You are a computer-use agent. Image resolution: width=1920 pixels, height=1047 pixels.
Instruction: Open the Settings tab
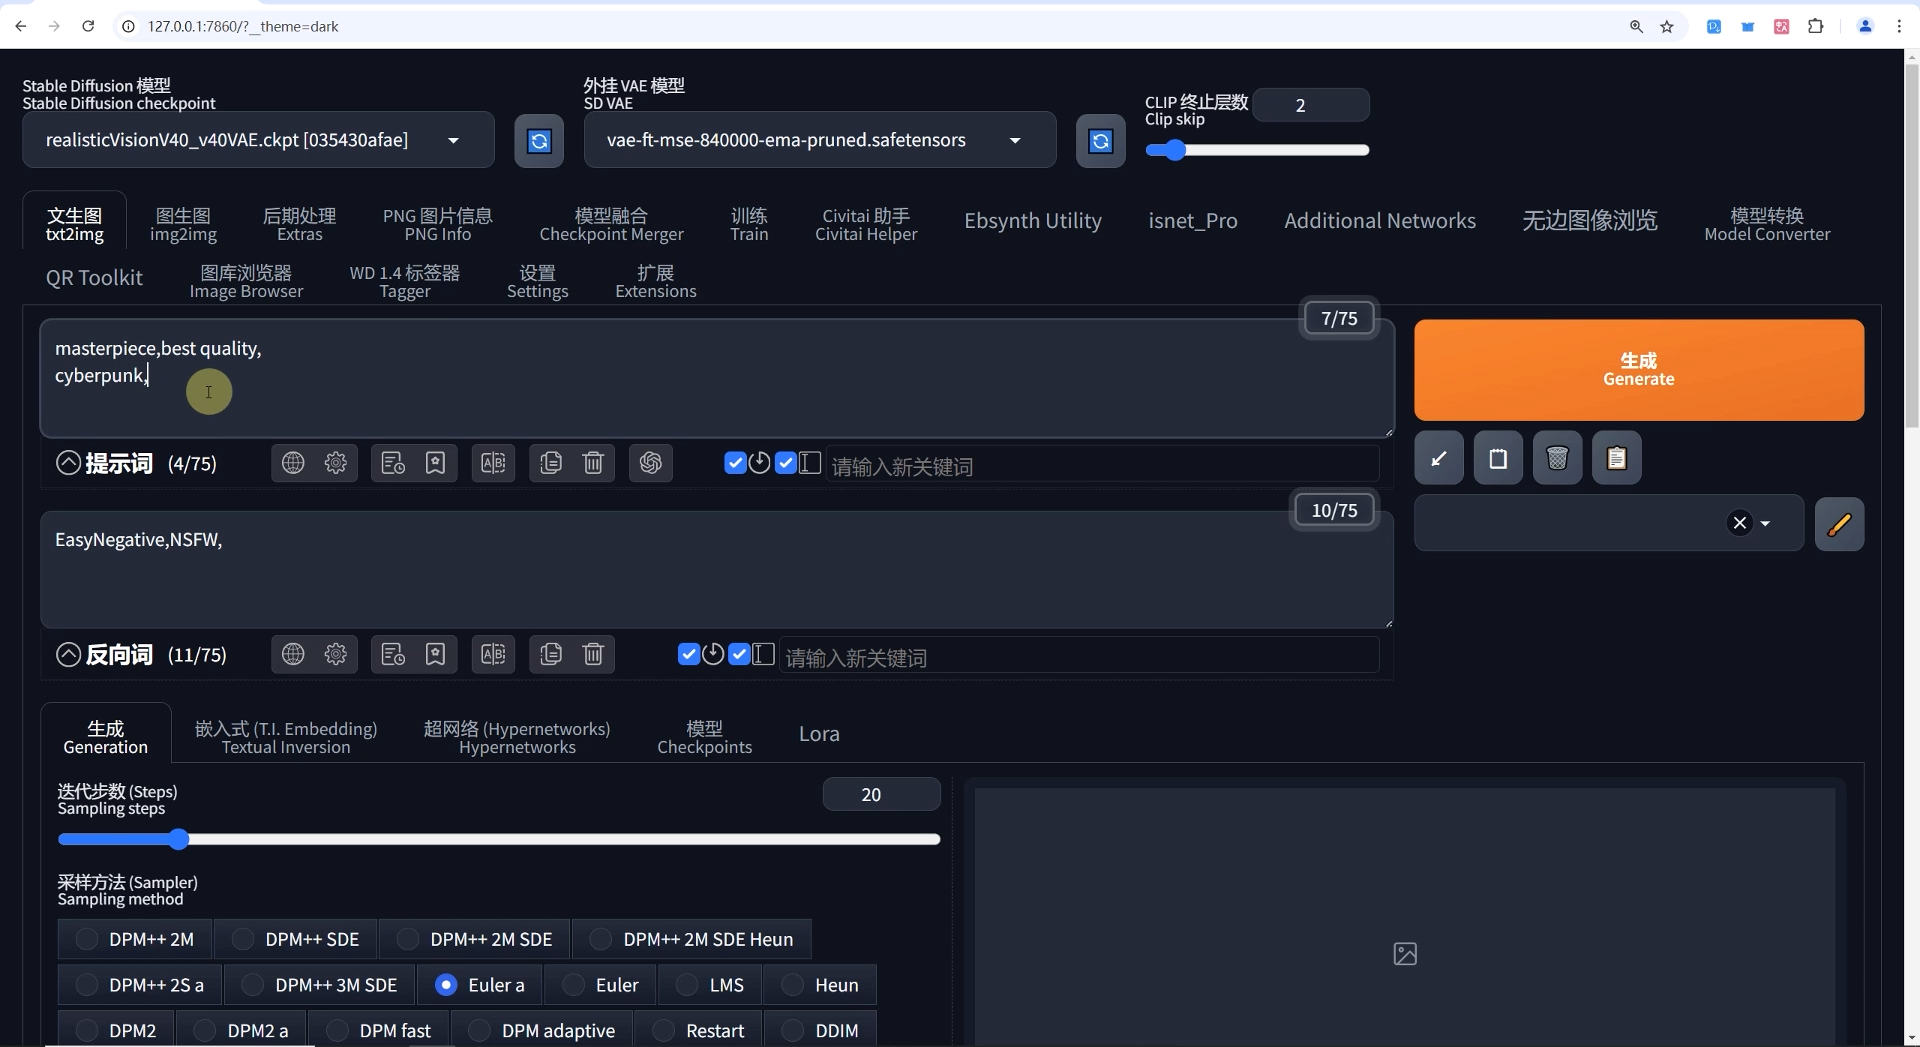pyautogui.click(x=537, y=281)
